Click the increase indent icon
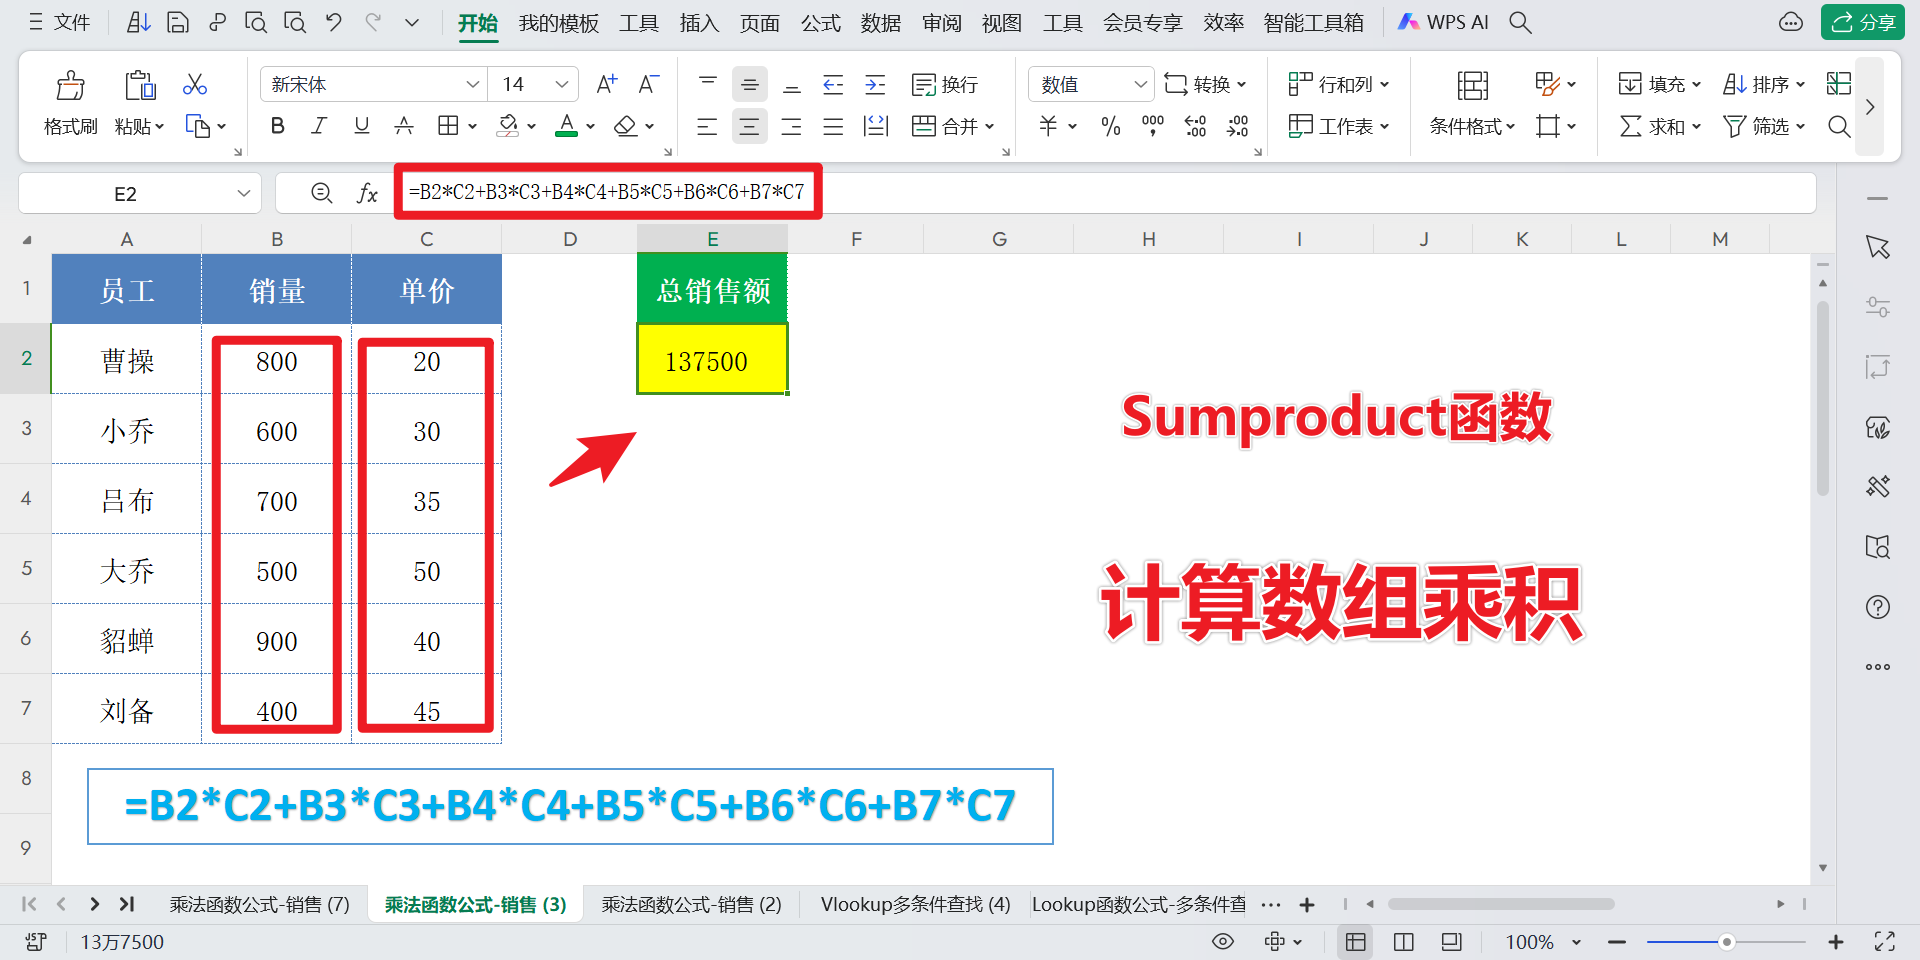This screenshot has height=960, width=1920. (x=875, y=85)
